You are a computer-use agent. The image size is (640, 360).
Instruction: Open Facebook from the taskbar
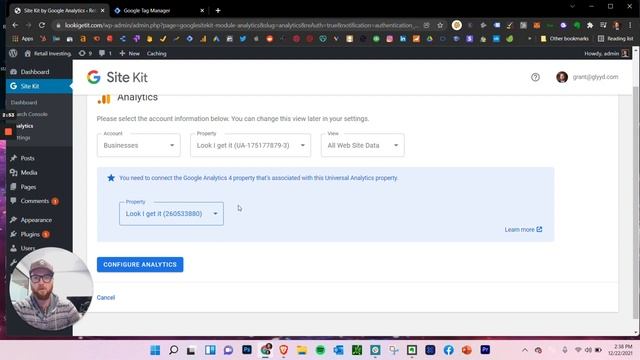[449, 350]
